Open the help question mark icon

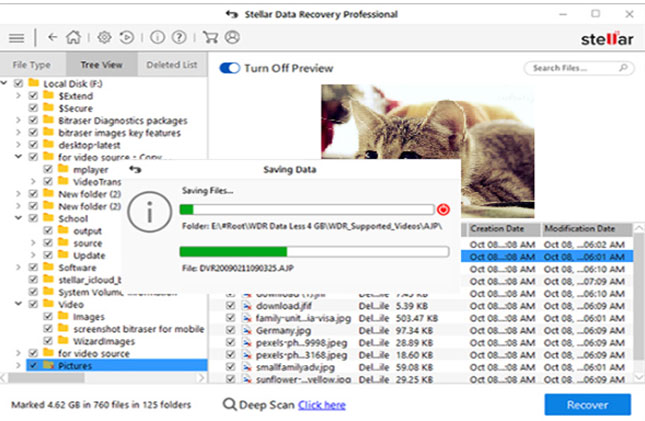(179, 37)
